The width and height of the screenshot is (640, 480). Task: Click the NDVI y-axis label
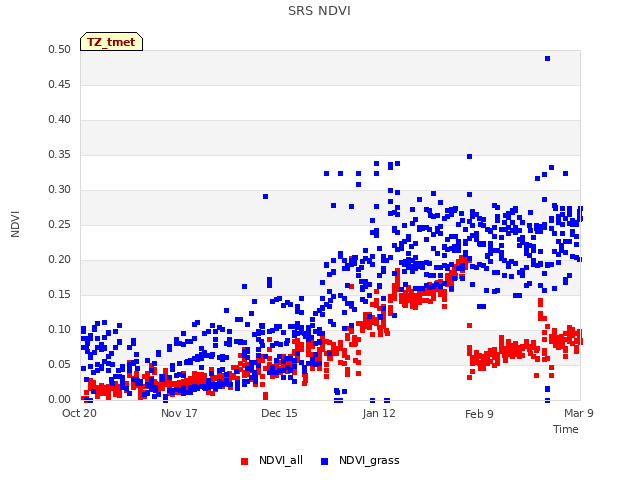(x=15, y=224)
